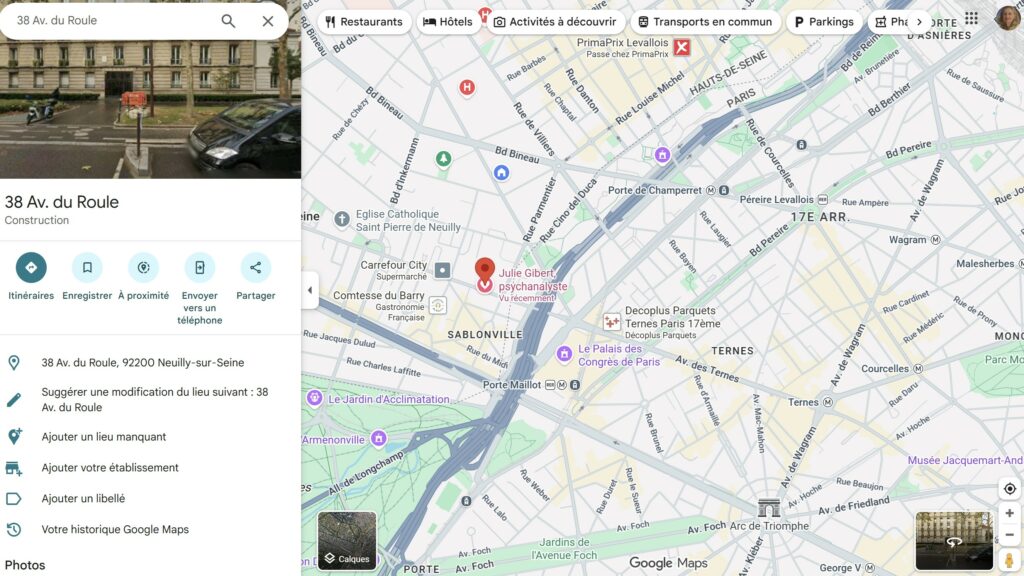Image resolution: width=1024 pixels, height=576 pixels.
Task: Click Envoyer vers un téléphone icon
Action: tap(199, 268)
